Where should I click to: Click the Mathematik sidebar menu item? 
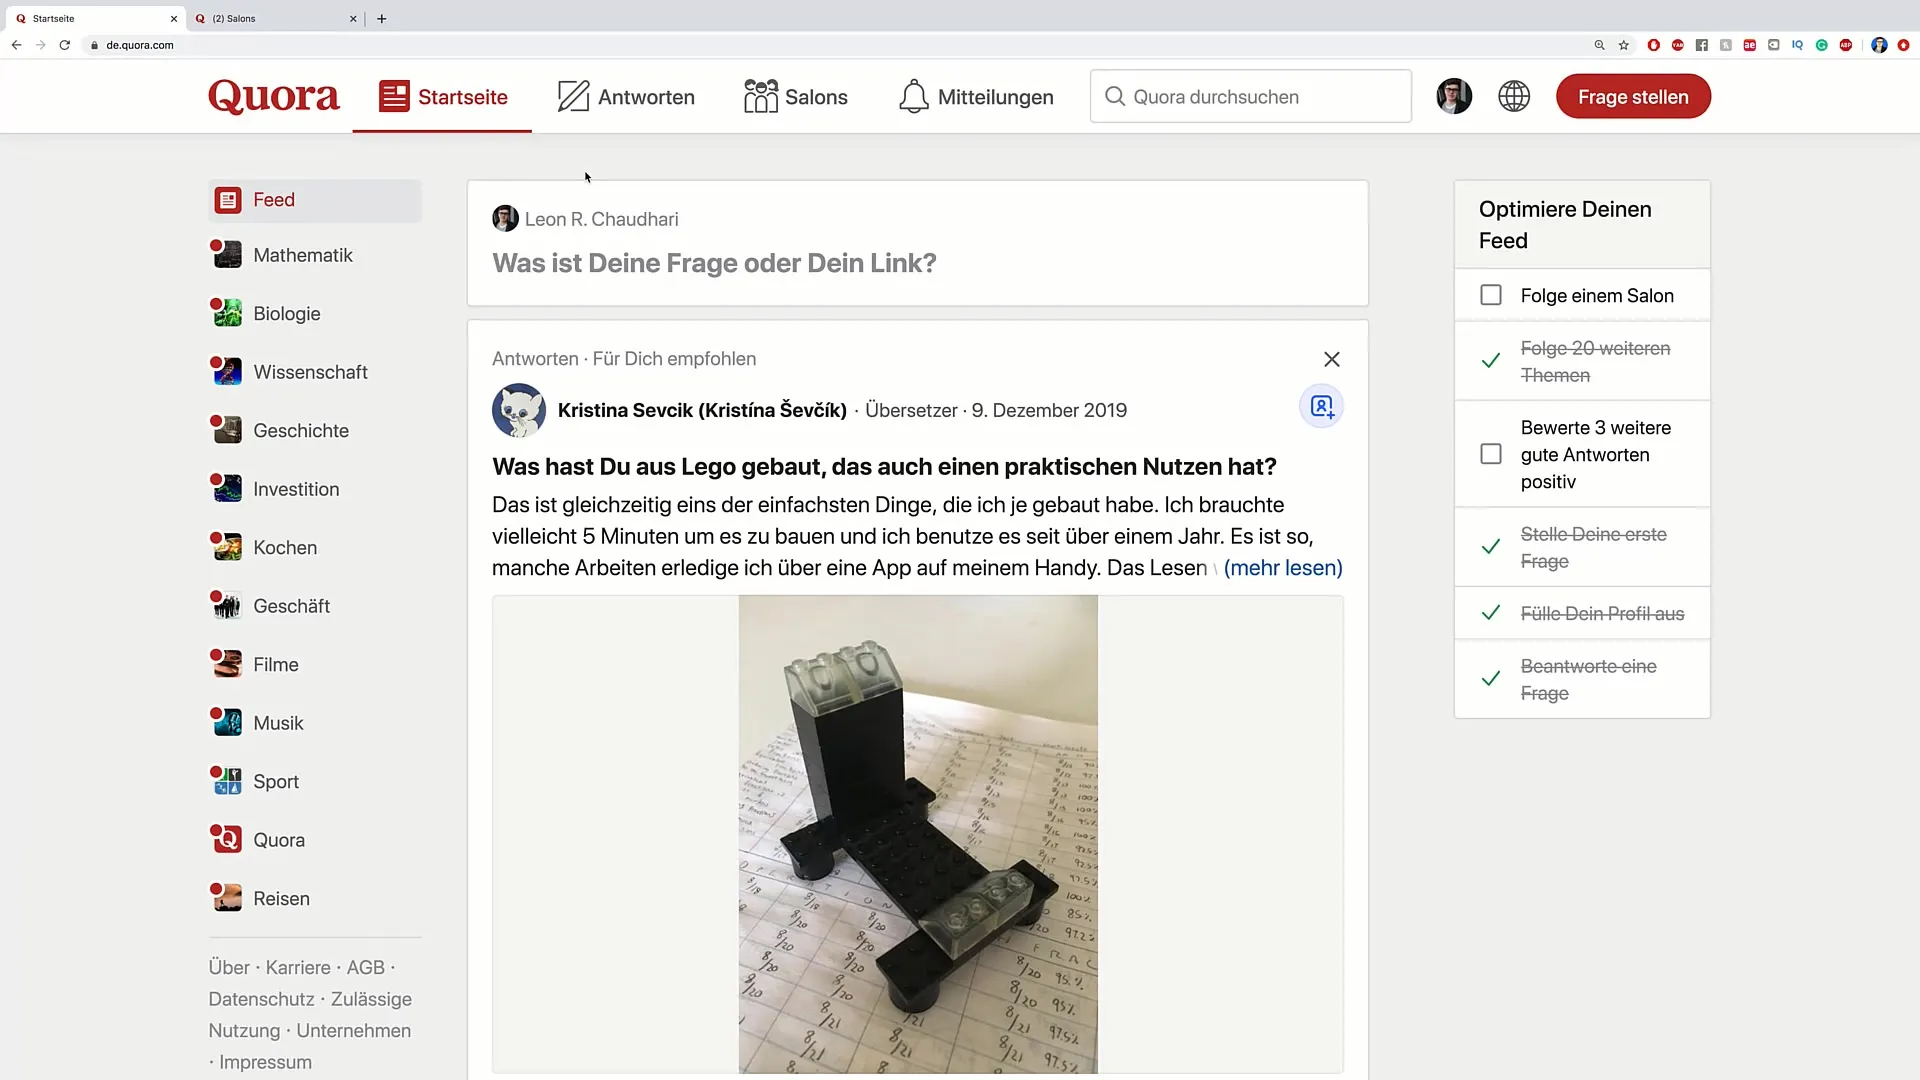(x=303, y=255)
